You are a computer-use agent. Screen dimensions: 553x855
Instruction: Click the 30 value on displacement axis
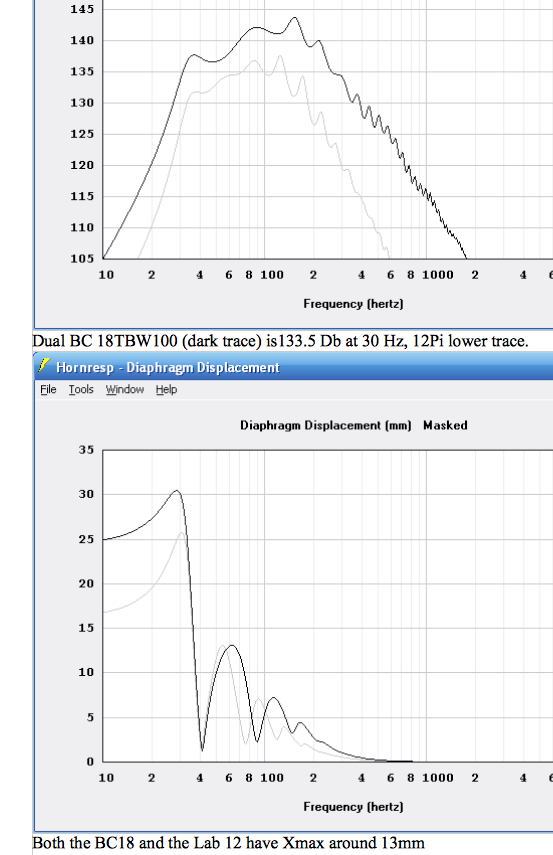coord(86,494)
